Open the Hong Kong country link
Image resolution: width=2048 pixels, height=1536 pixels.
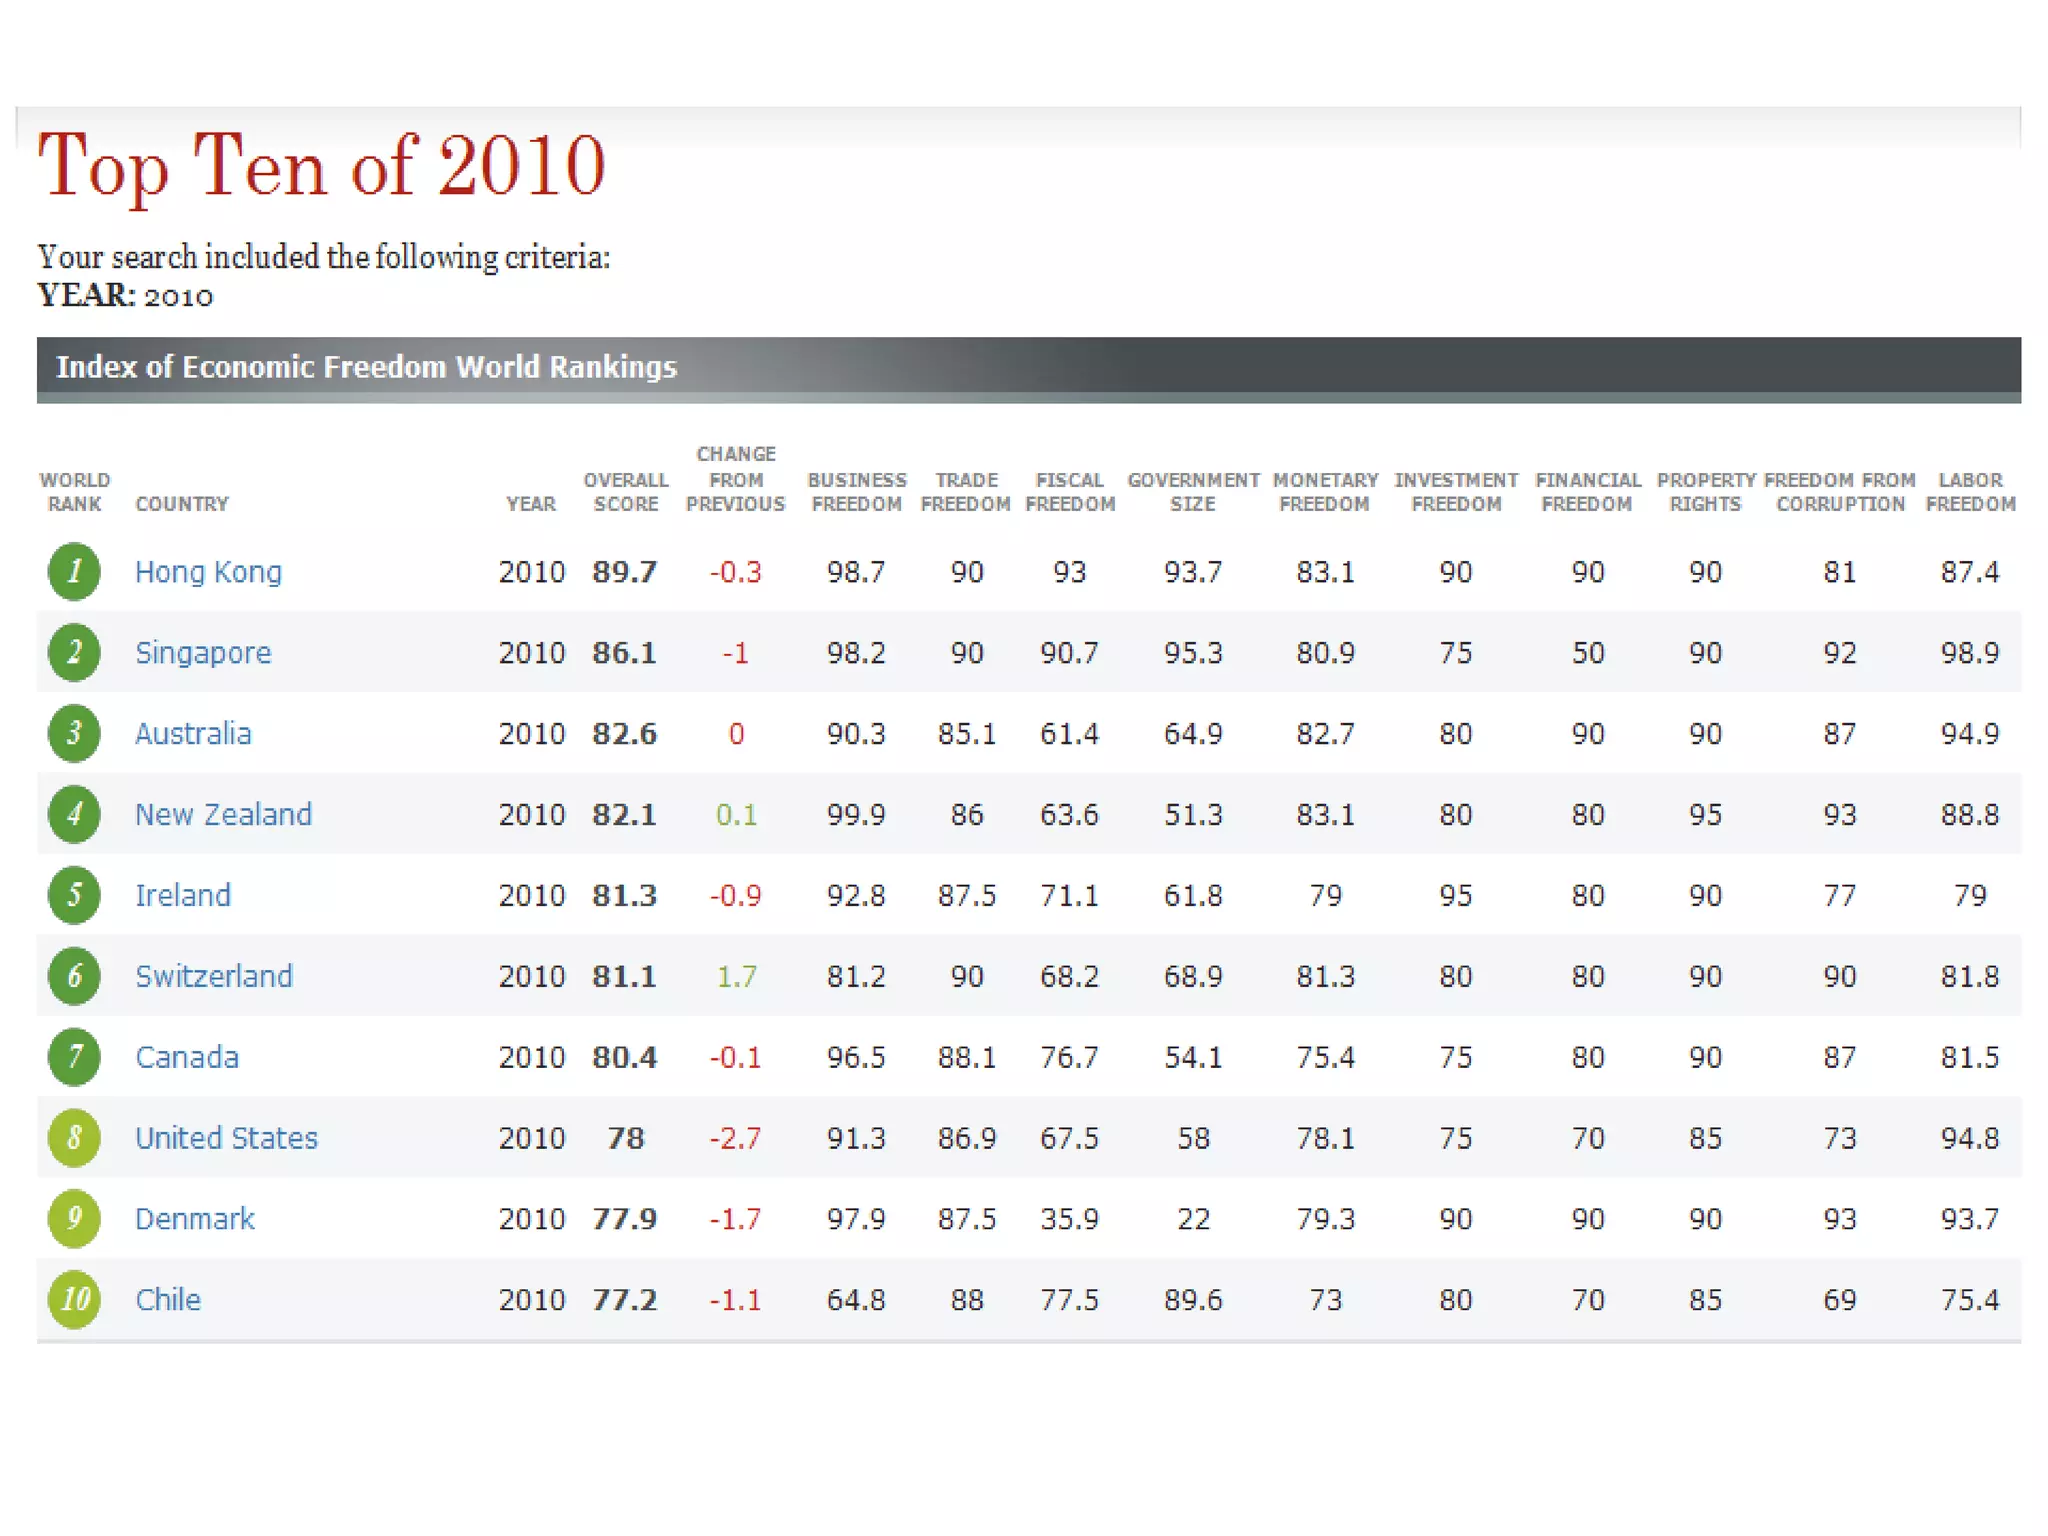click(x=208, y=572)
